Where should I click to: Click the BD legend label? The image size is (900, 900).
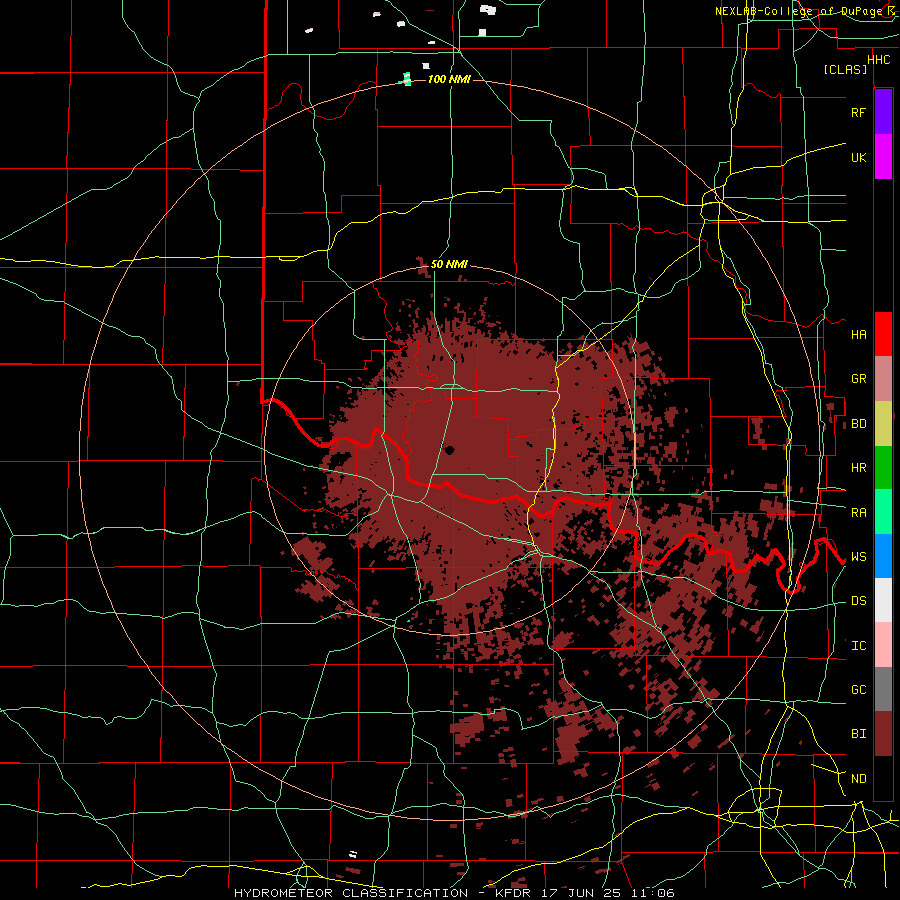pos(858,424)
